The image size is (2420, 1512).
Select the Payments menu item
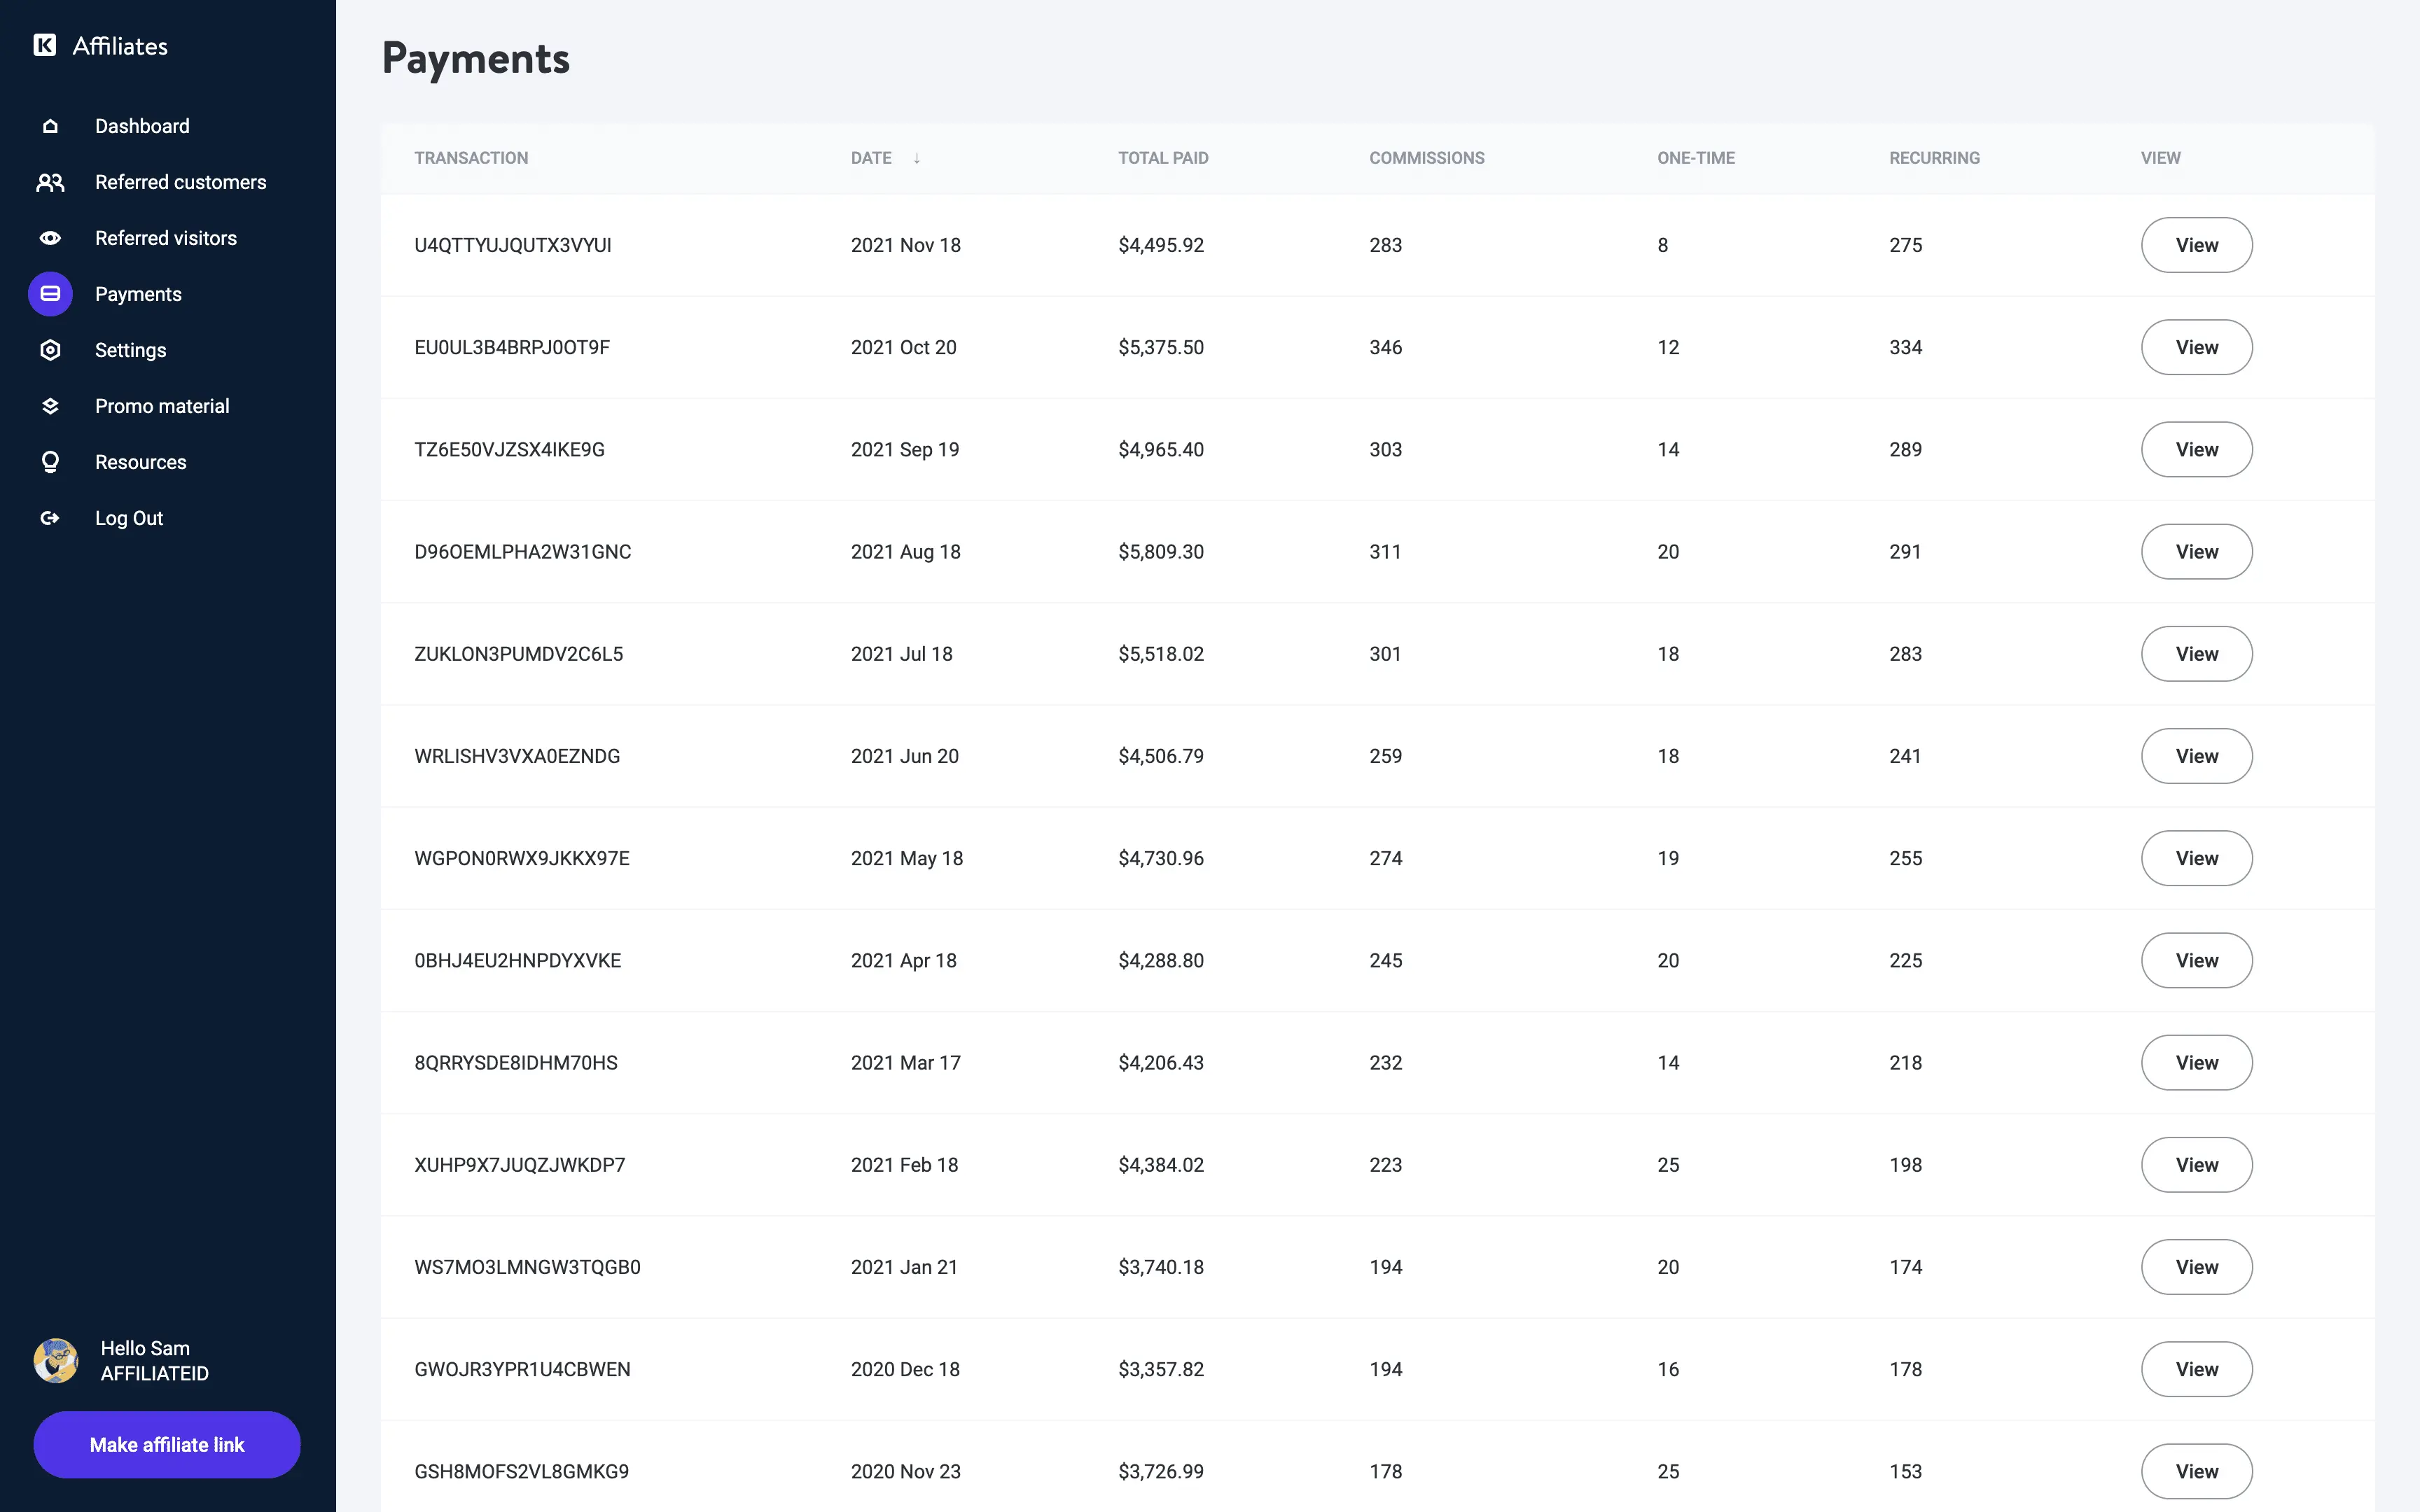pyautogui.click(x=138, y=293)
